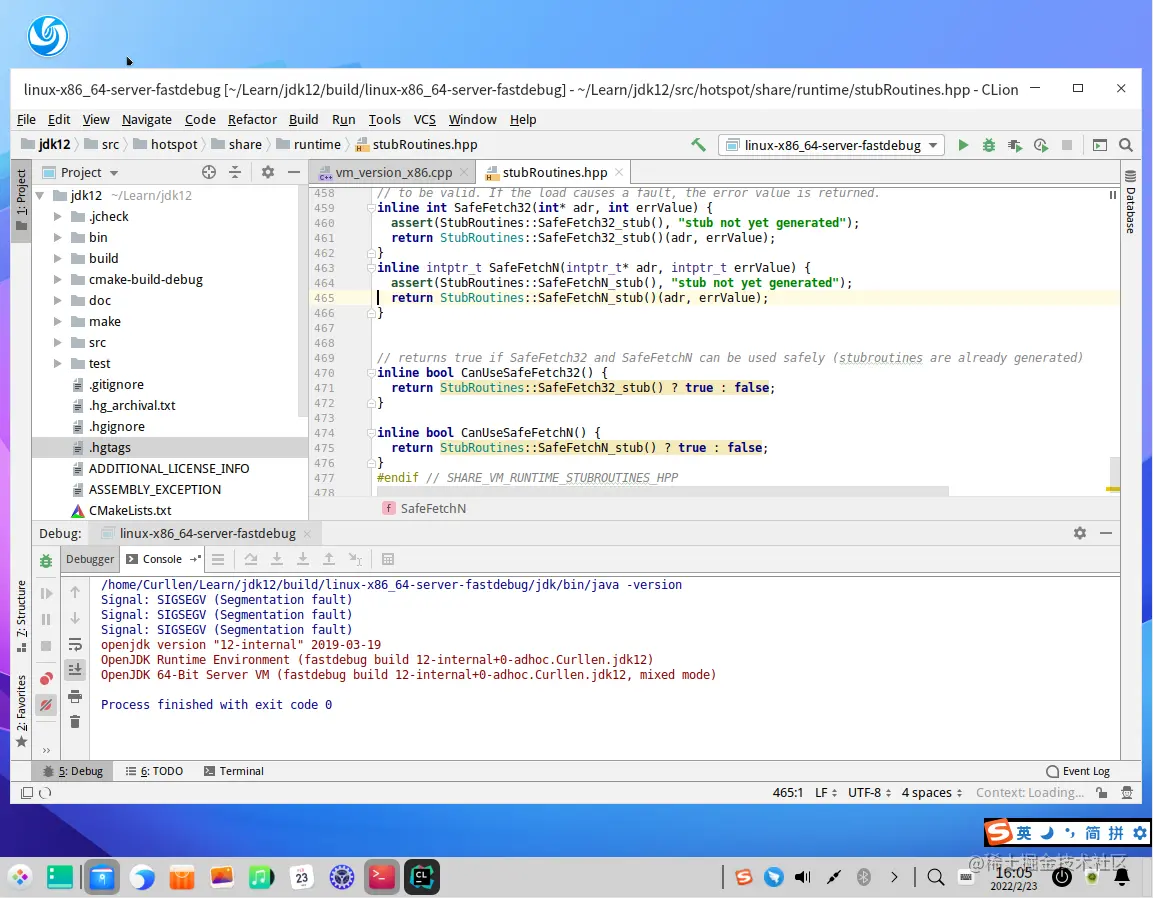This screenshot has width=1153, height=898.
Task: Run the linux-x86_64-server-fastdebug configuration
Action: click(963, 145)
